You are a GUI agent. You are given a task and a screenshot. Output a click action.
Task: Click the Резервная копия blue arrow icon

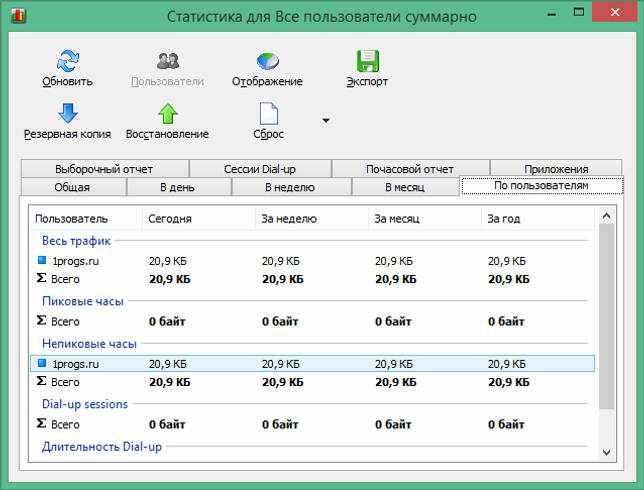tap(68, 113)
